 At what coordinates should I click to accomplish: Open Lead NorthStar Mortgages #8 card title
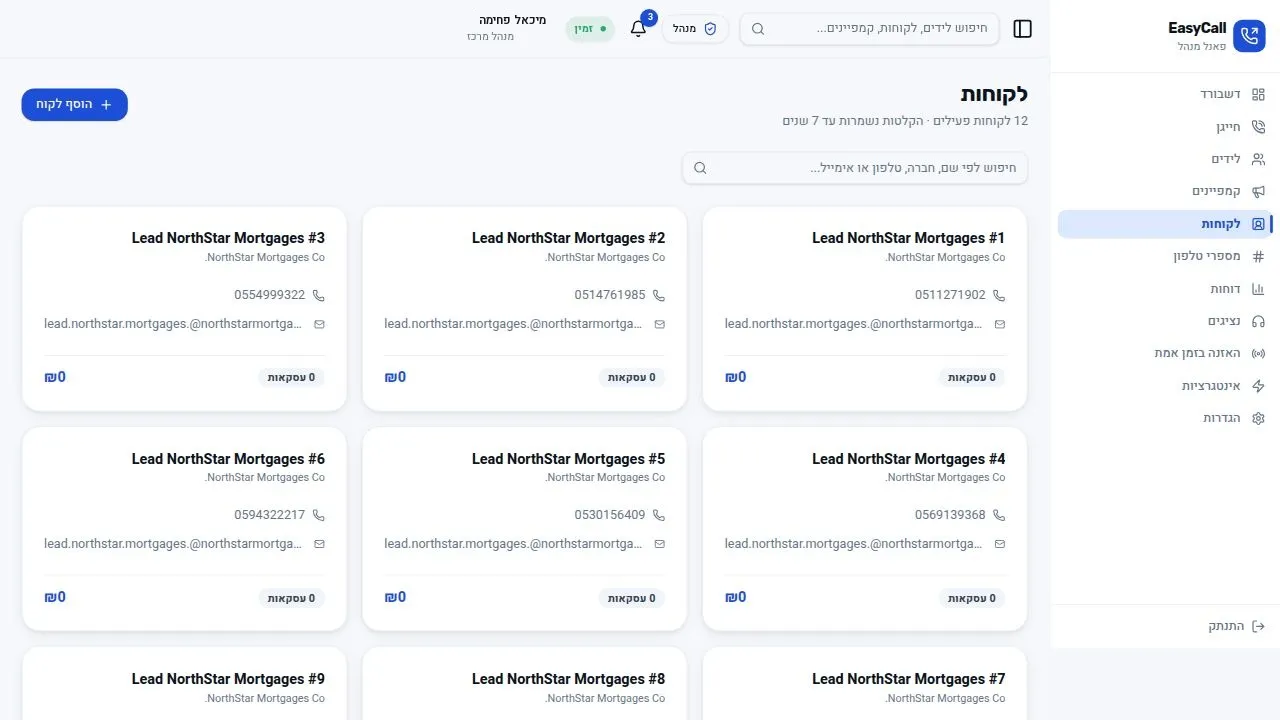[x=568, y=679]
